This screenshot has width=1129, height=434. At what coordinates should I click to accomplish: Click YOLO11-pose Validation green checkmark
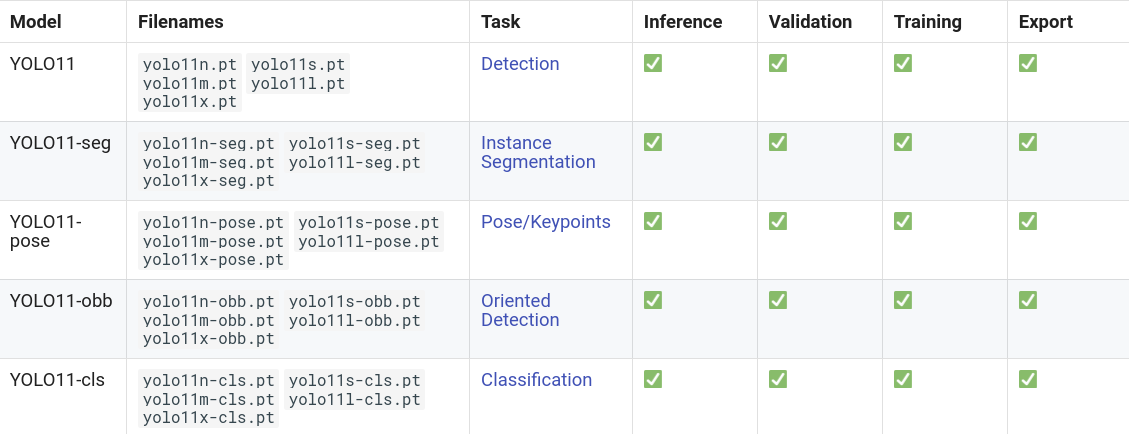coord(778,221)
